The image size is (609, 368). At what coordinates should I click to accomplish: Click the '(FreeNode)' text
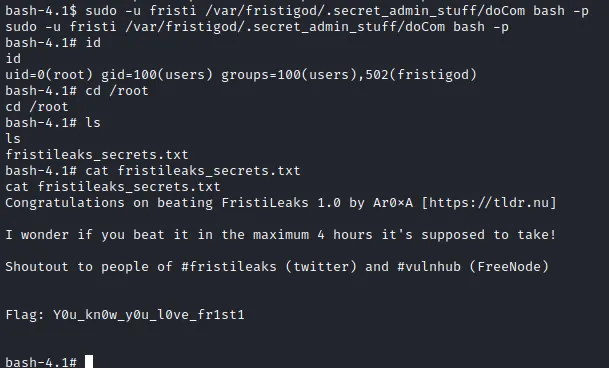[x=509, y=267]
